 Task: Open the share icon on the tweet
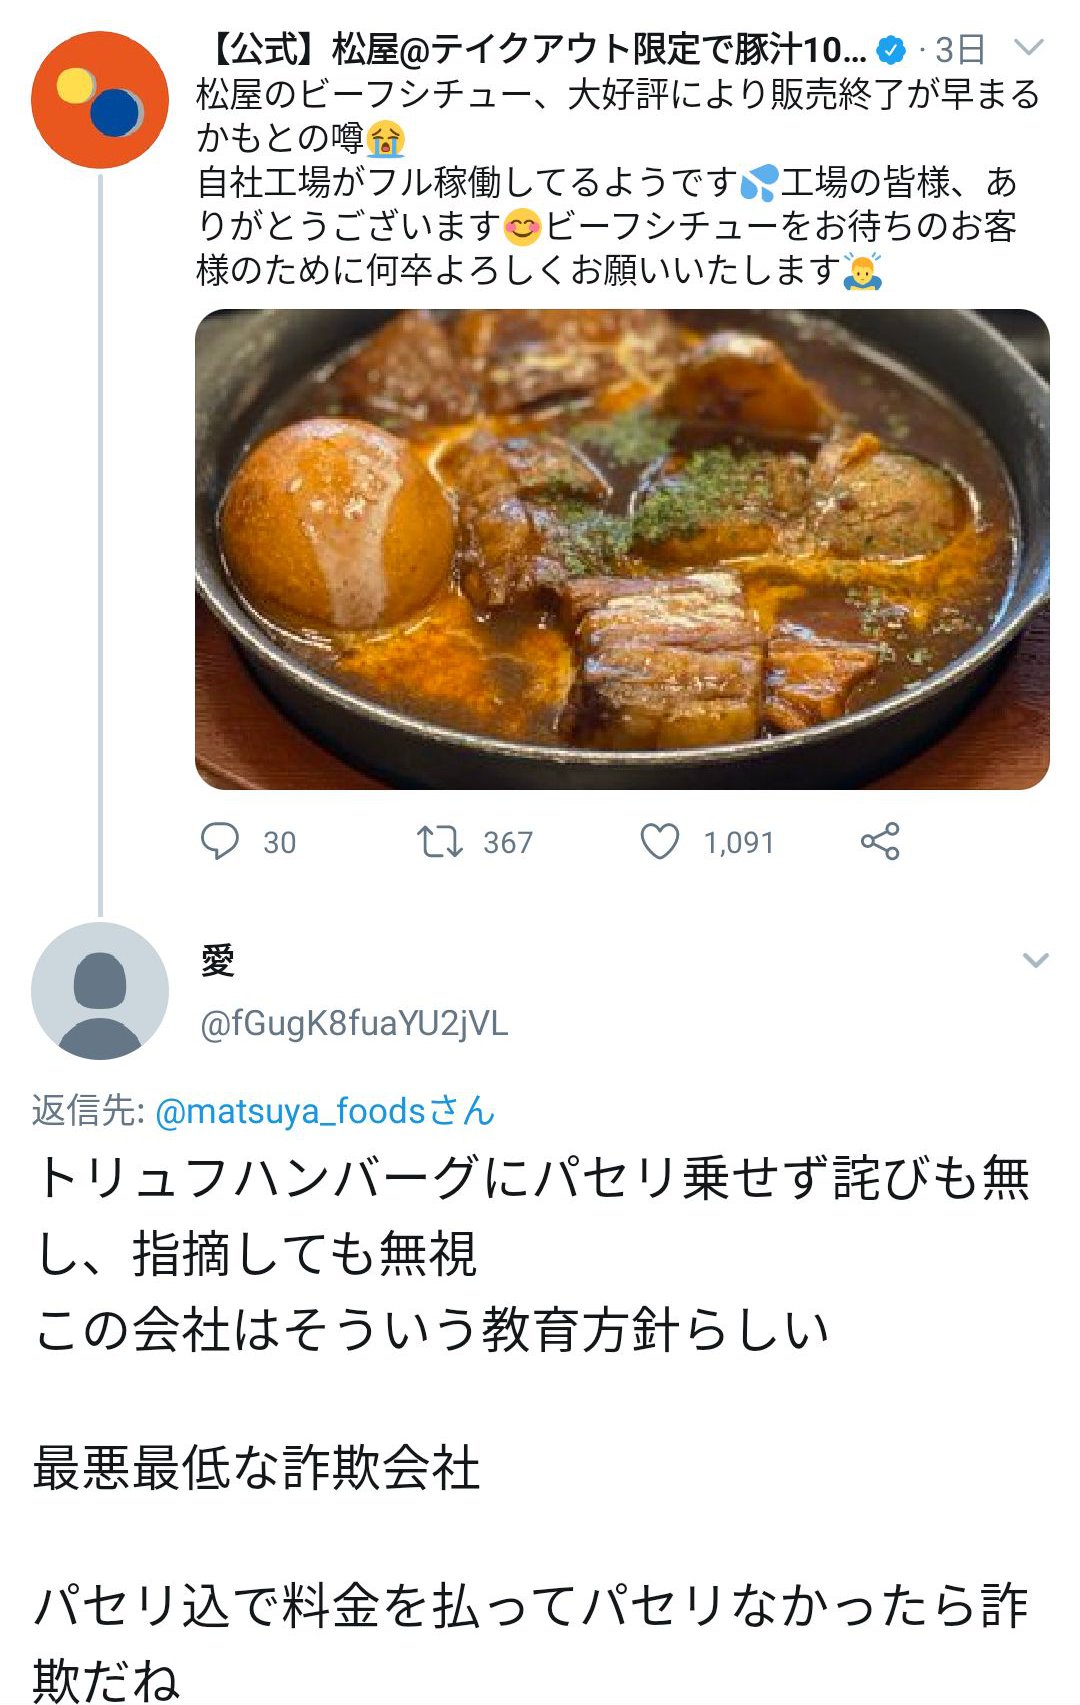click(880, 841)
